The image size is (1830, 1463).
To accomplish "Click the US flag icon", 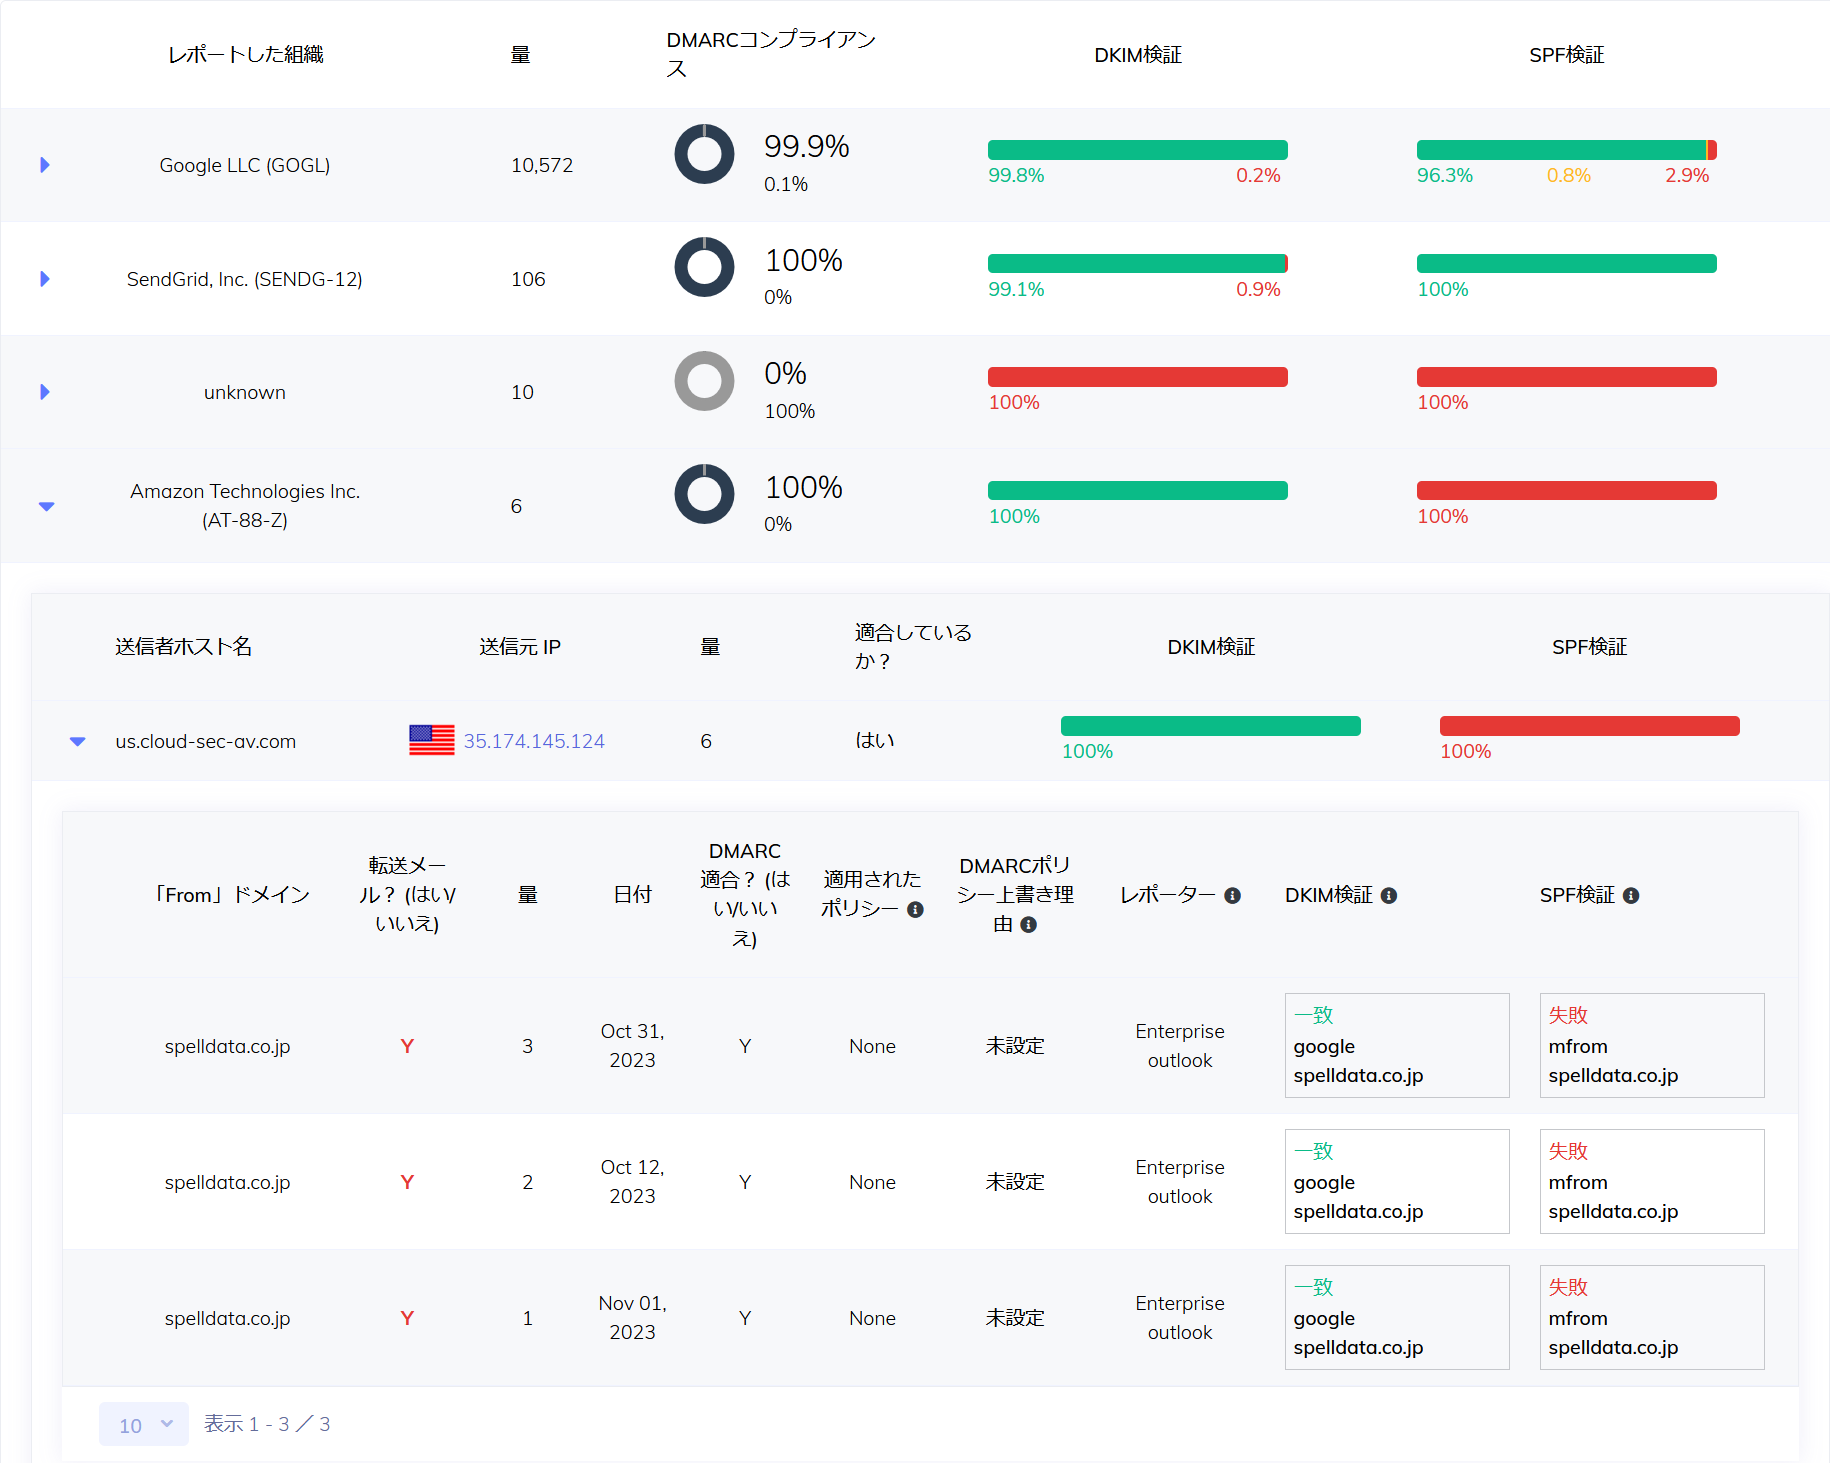I will 432,740.
